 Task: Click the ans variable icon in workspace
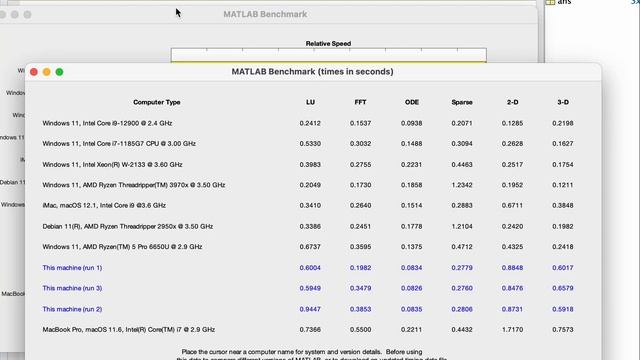[x=550, y=2]
